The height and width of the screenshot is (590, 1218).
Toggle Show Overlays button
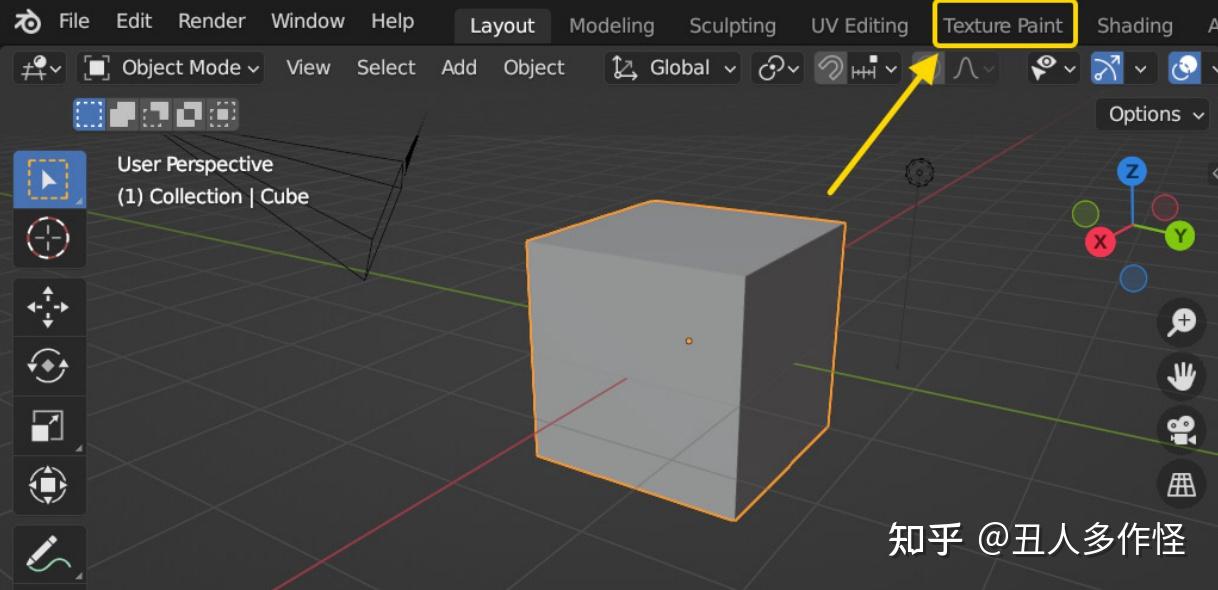[x=1185, y=68]
